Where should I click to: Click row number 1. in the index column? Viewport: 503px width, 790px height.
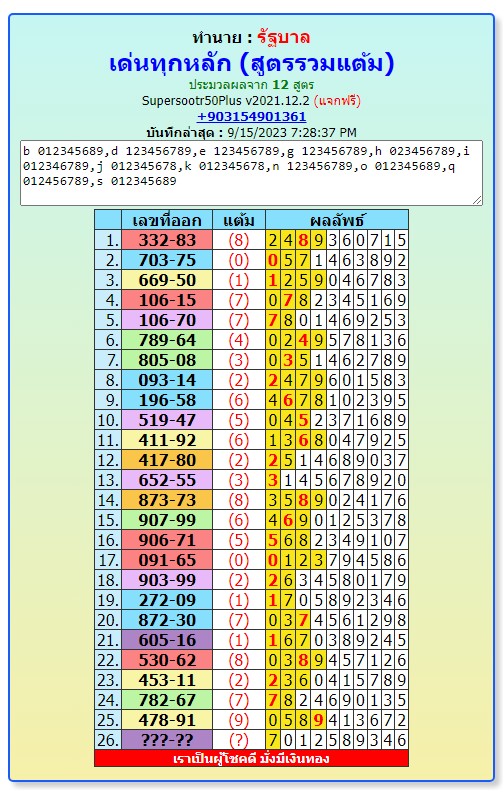(108, 240)
